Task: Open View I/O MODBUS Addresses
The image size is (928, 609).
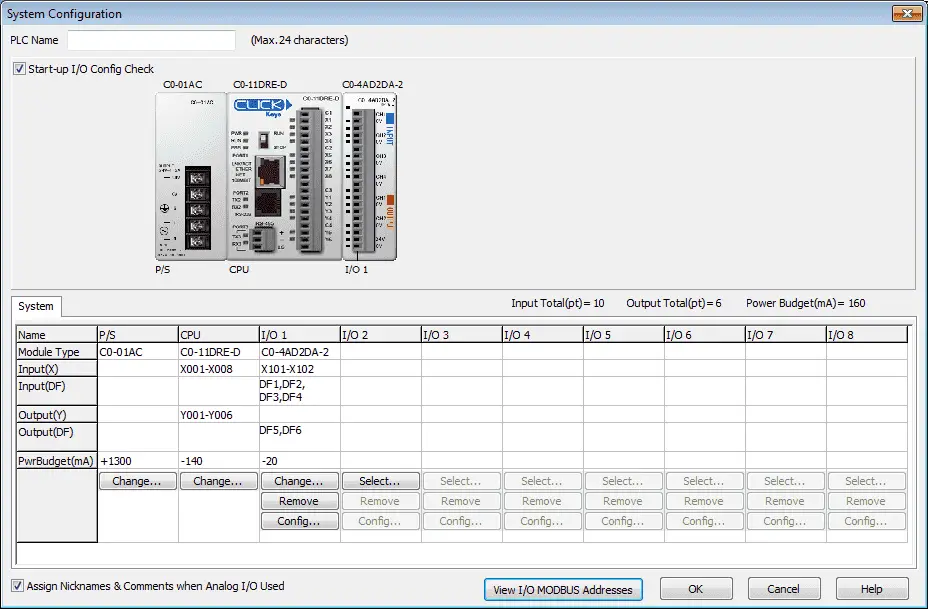Action: (x=563, y=589)
